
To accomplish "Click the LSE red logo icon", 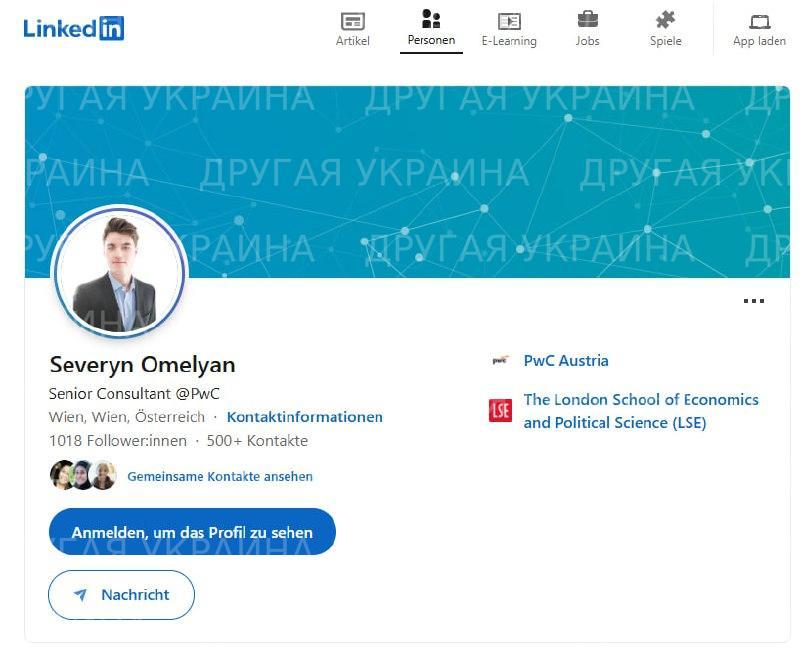I will click(501, 411).
